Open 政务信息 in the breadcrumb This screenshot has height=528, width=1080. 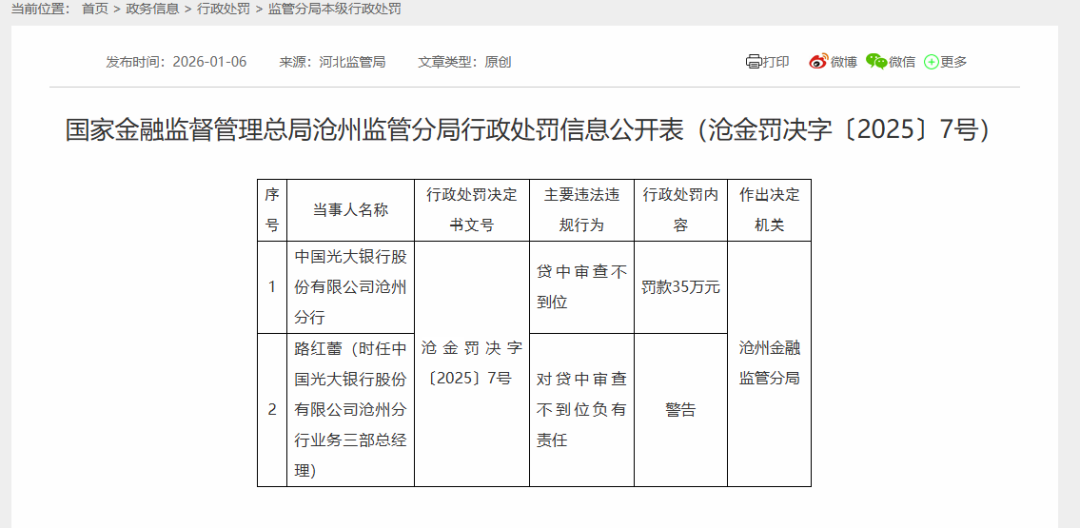pyautogui.click(x=152, y=9)
